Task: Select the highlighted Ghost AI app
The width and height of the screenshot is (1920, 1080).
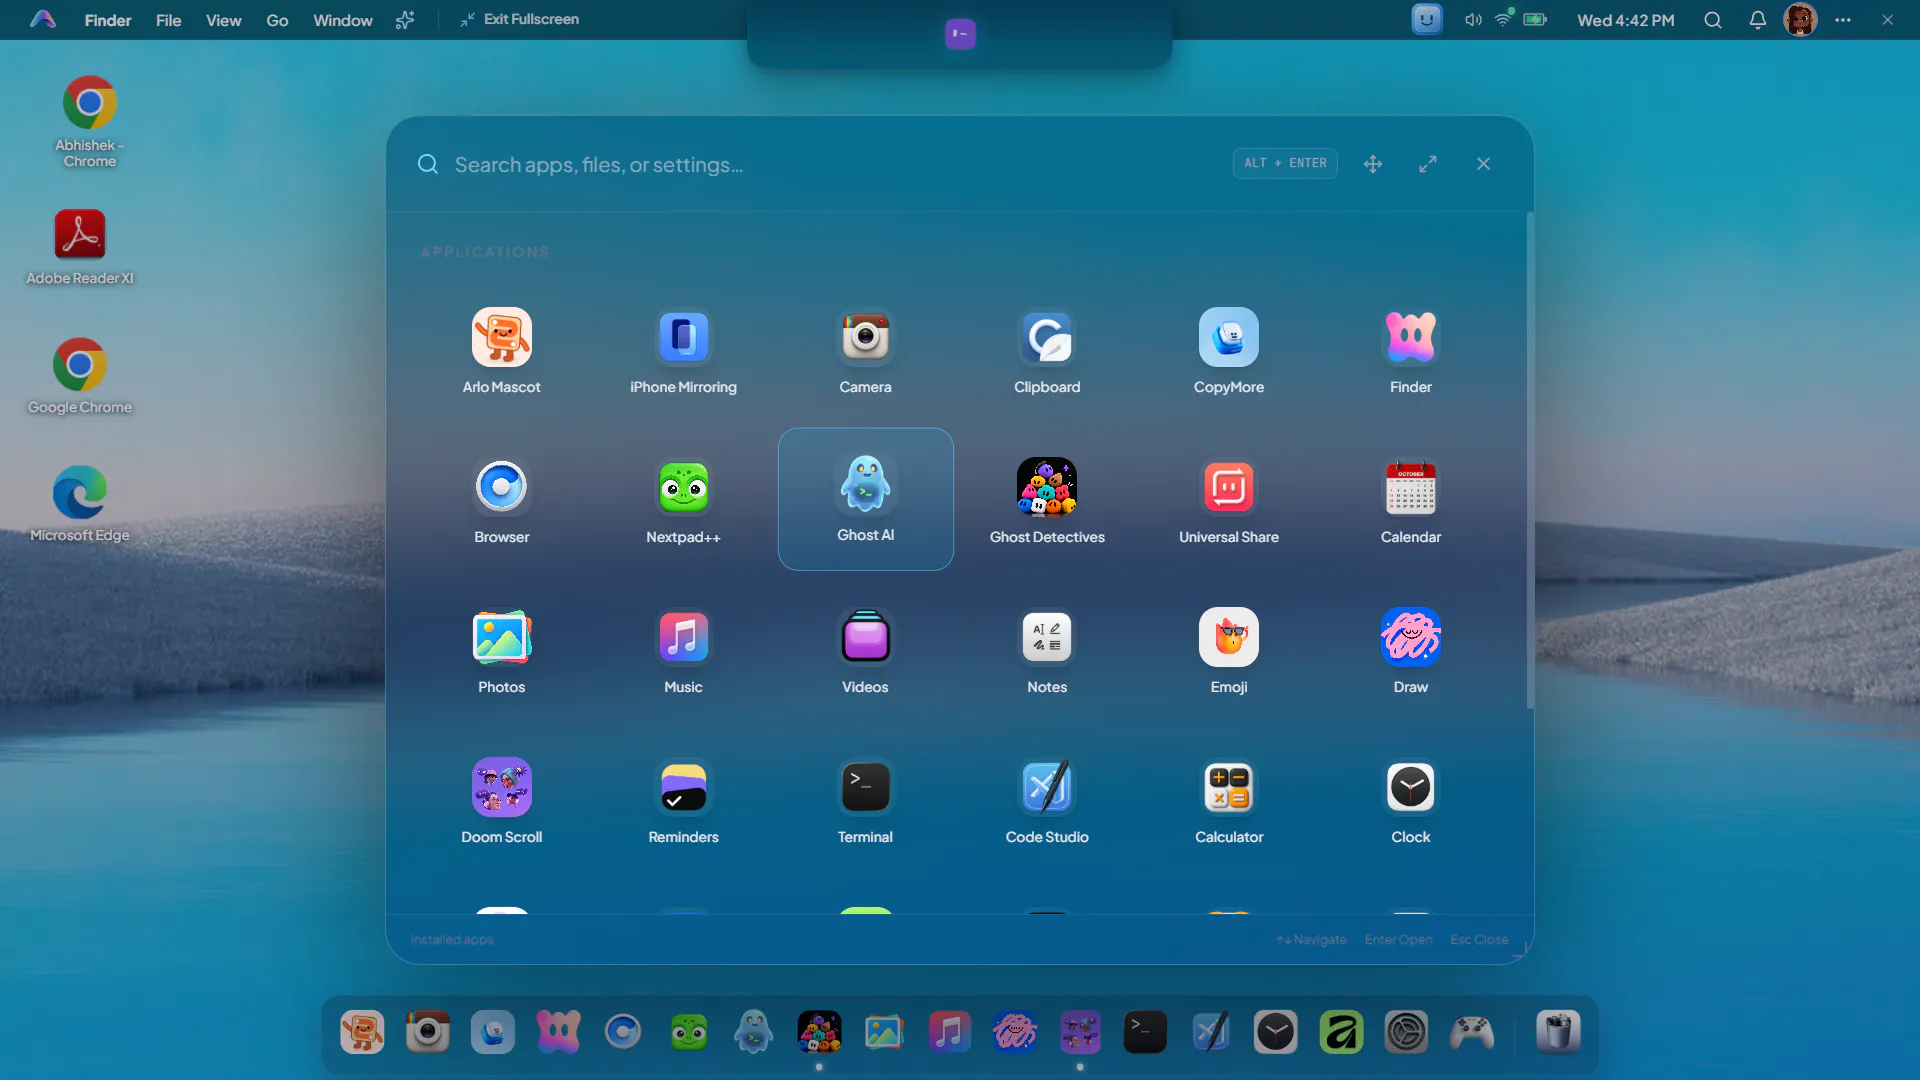Action: 865,499
